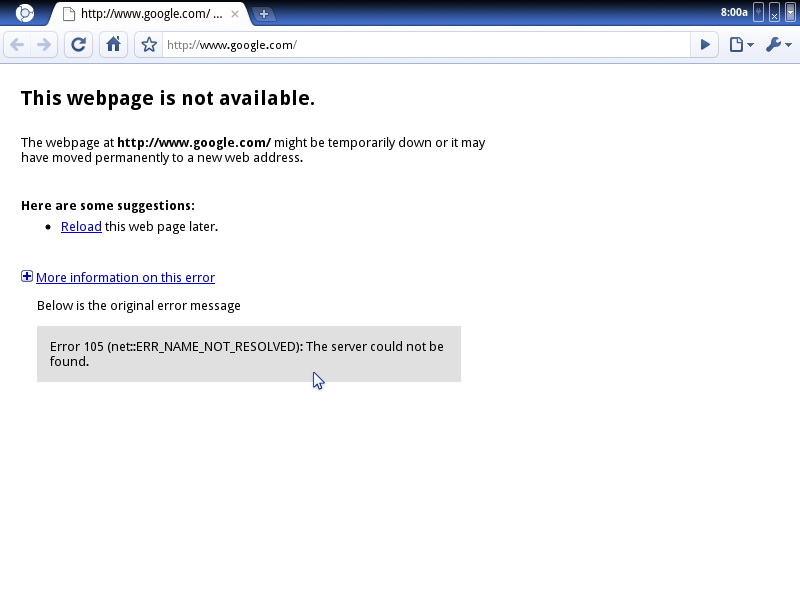The width and height of the screenshot is (800, 600).
Task: Bookmark this page with the star icon
Action: (x=149, y=45)
